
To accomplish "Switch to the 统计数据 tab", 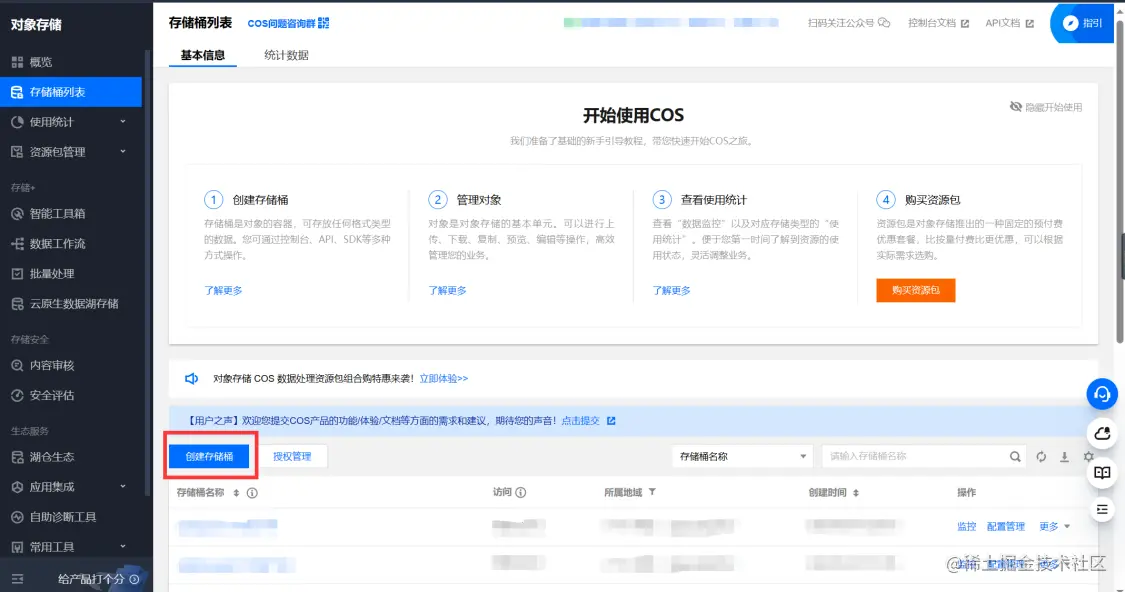I will [286, 55].
